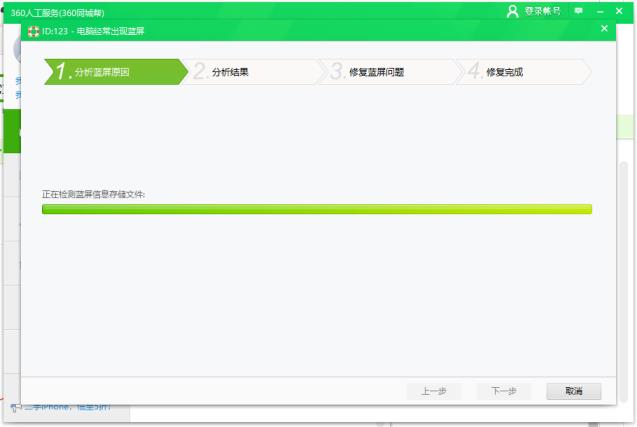Open the feedback speech bubble icon
This screenshot has height=427, width=637.
578,11
